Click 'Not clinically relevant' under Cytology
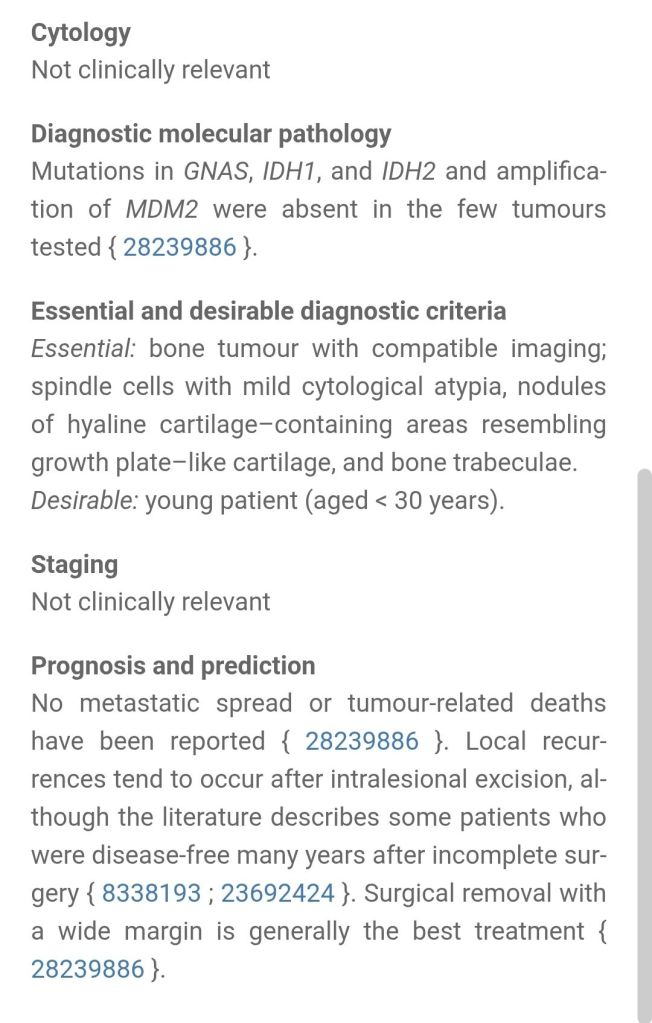652x1023 pixels. click(x=151, y=69)
